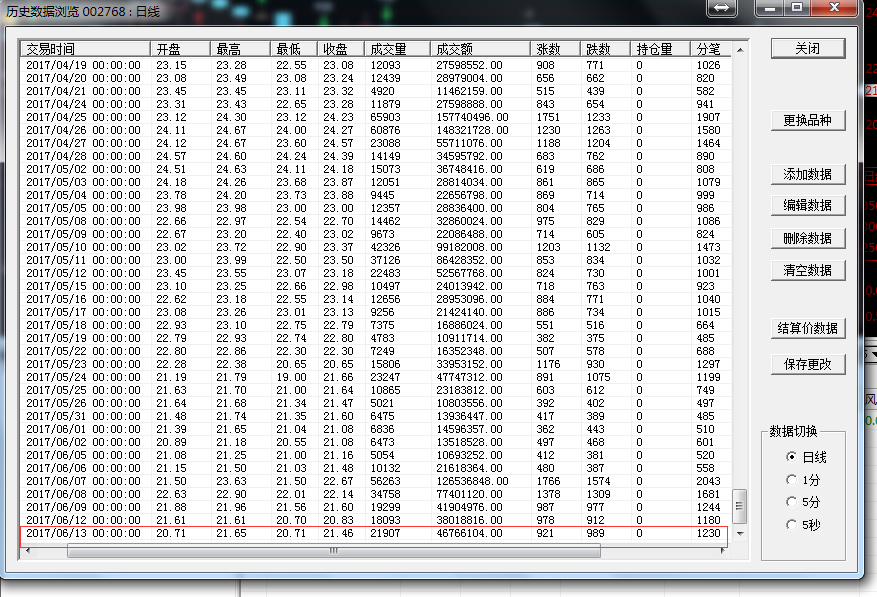Click the horizontal scrollbar left arrow
The image size is (877, 597).
pos(27,551)
